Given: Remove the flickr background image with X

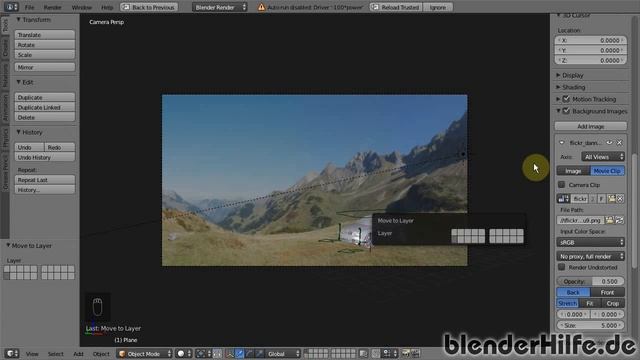Looking at the screenshot, I should [620, 142].
